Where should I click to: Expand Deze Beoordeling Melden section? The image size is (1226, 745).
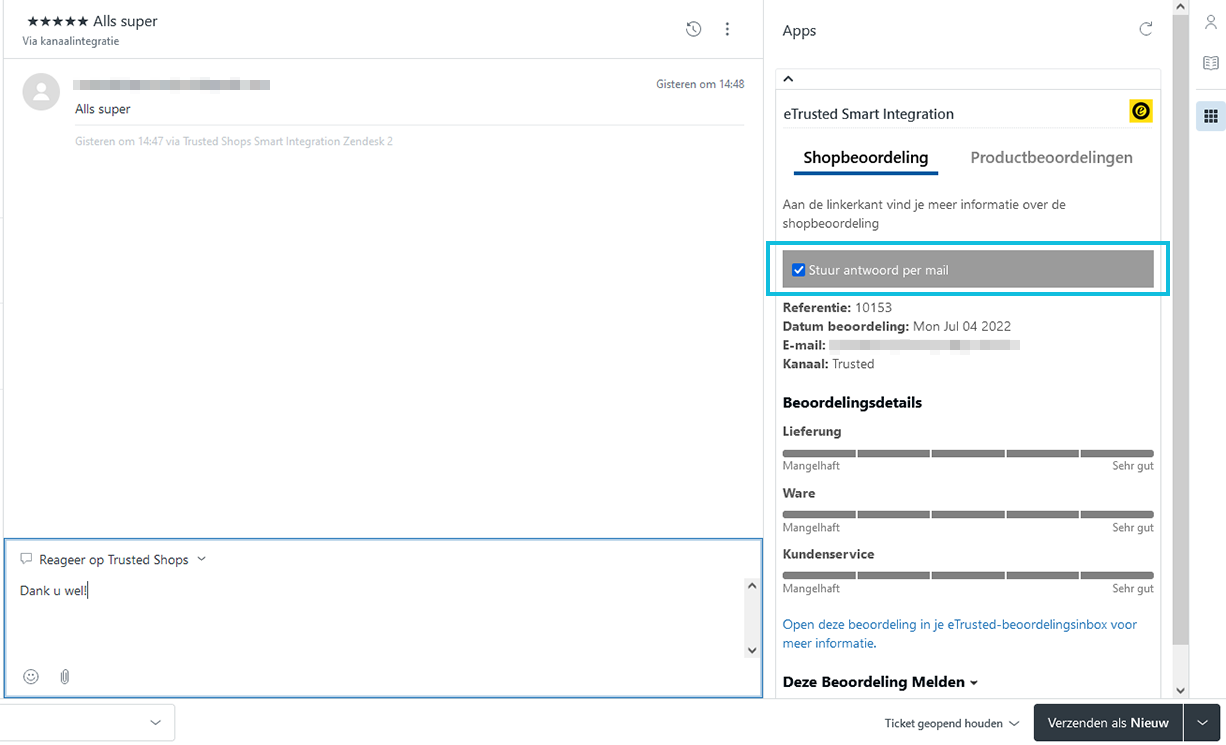[x=880, y=682]
